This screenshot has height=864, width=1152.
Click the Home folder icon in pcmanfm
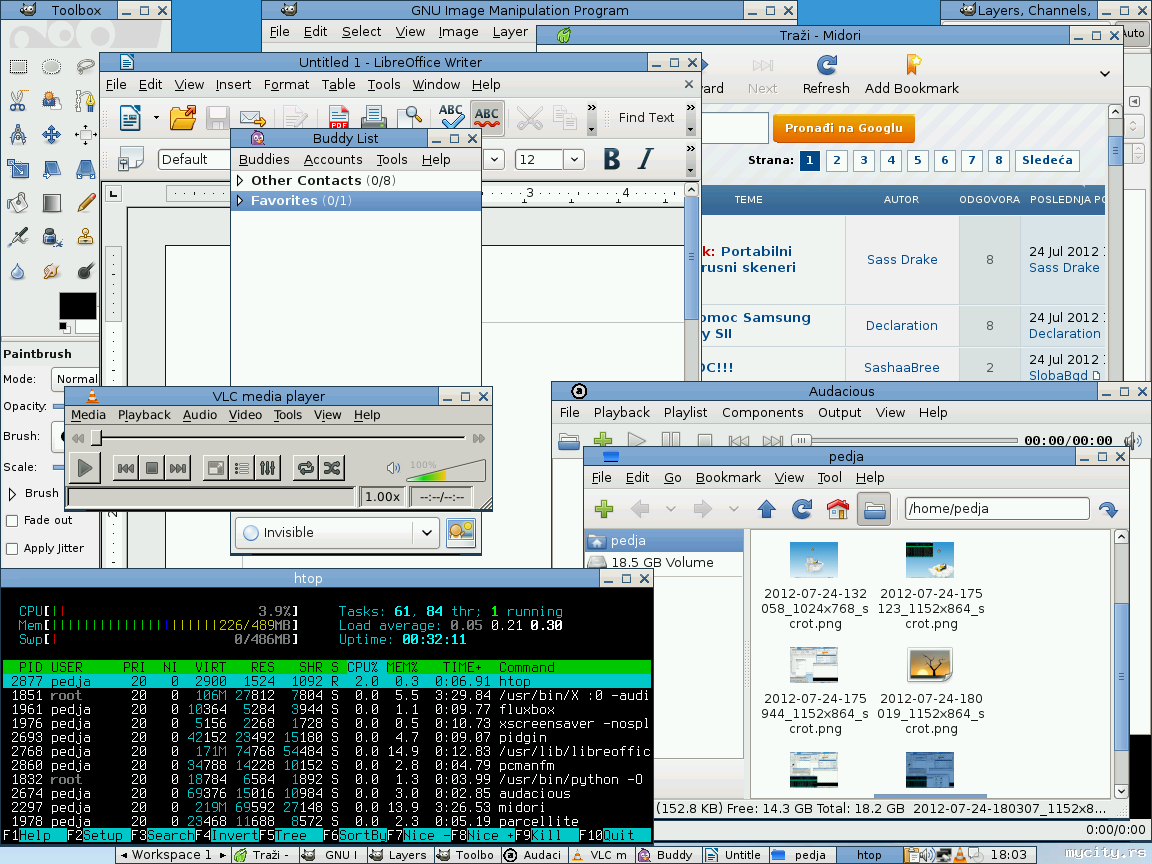pyautogui.click(x=838, y=509)
